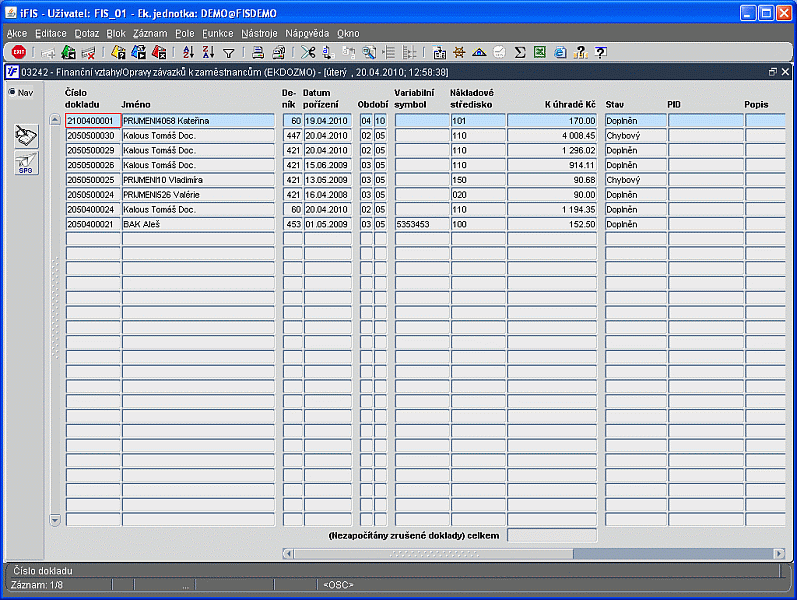797x600 pixels.
Task: Restore the inner form window
Action: pyautogui.click(x=773, y=72)
